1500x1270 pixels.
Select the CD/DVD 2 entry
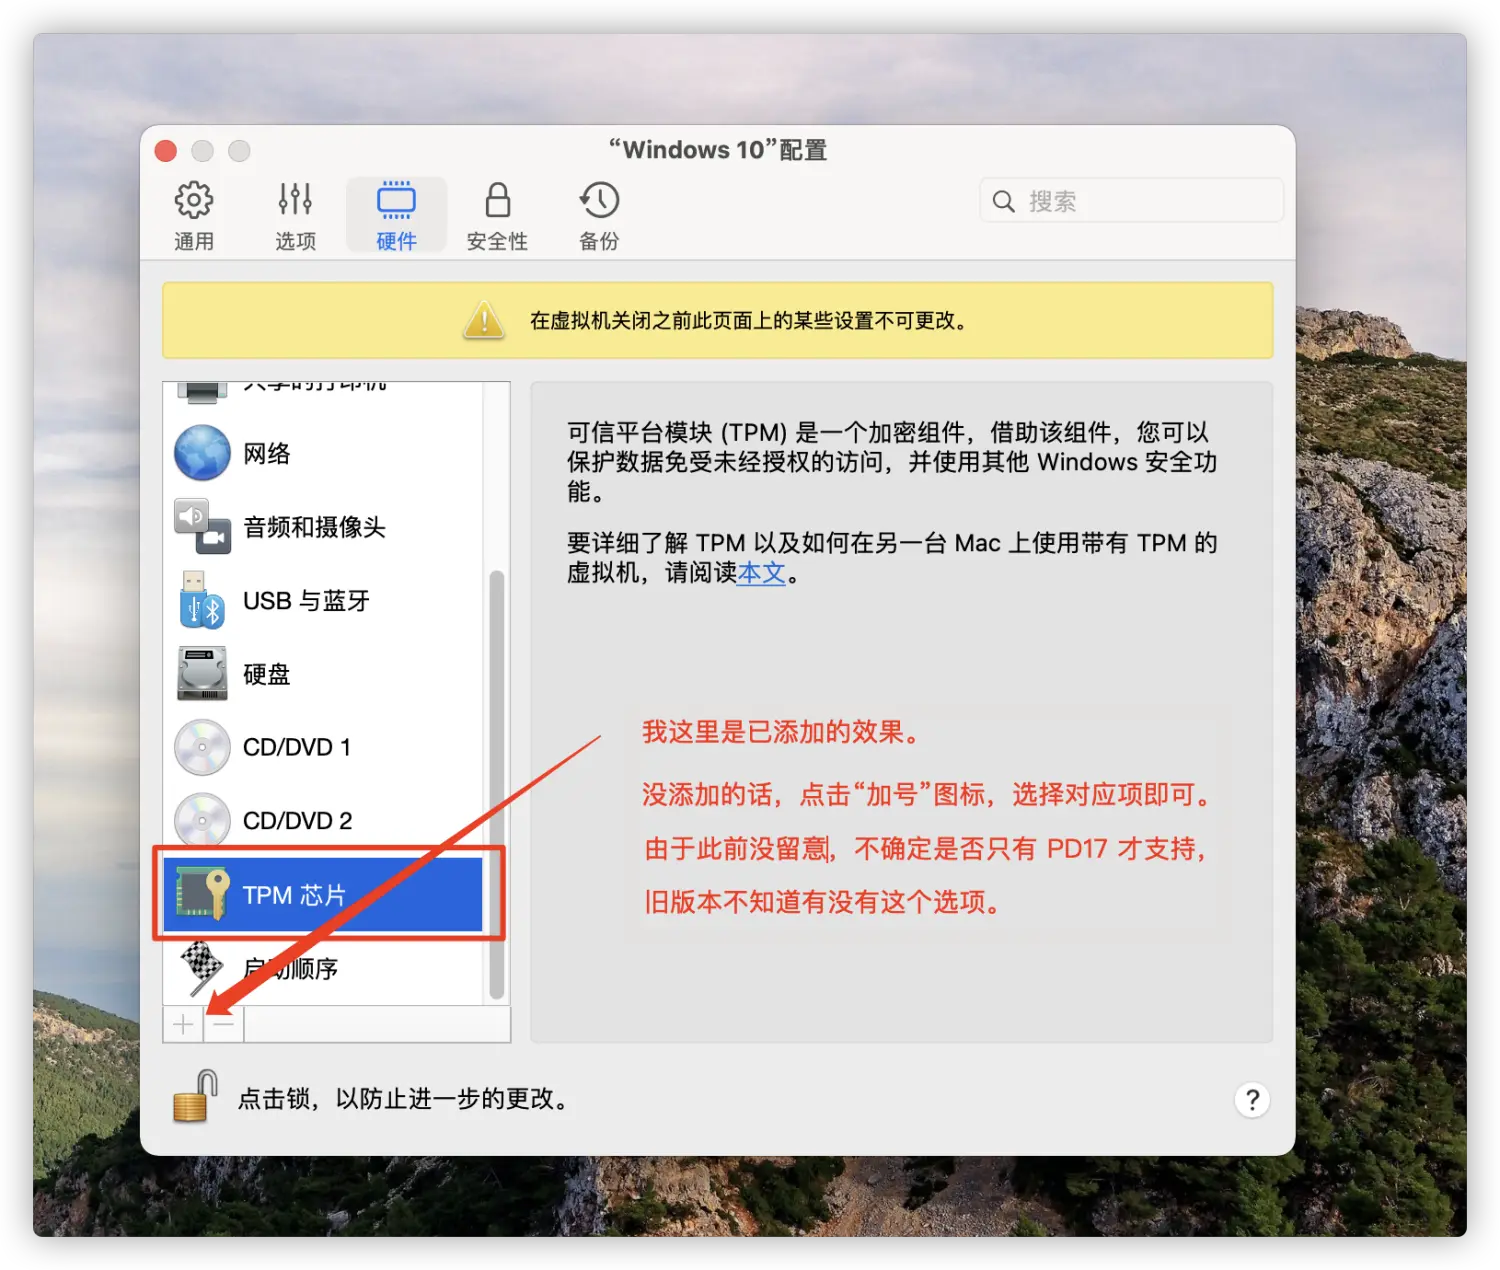[x=298, y=821]
